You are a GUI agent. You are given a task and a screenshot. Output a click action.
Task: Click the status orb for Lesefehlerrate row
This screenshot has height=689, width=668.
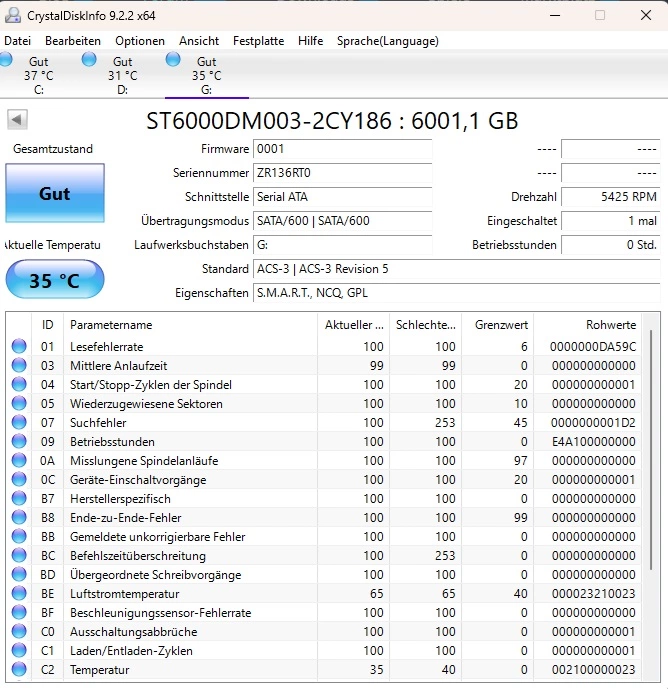coord(19,346)
